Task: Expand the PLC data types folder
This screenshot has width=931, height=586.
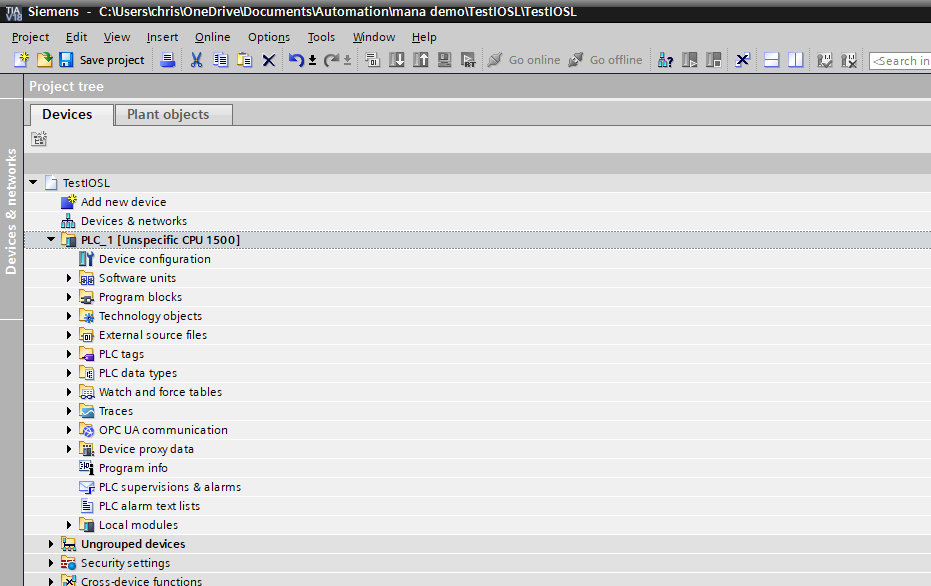Action: [x=69, y=373]
